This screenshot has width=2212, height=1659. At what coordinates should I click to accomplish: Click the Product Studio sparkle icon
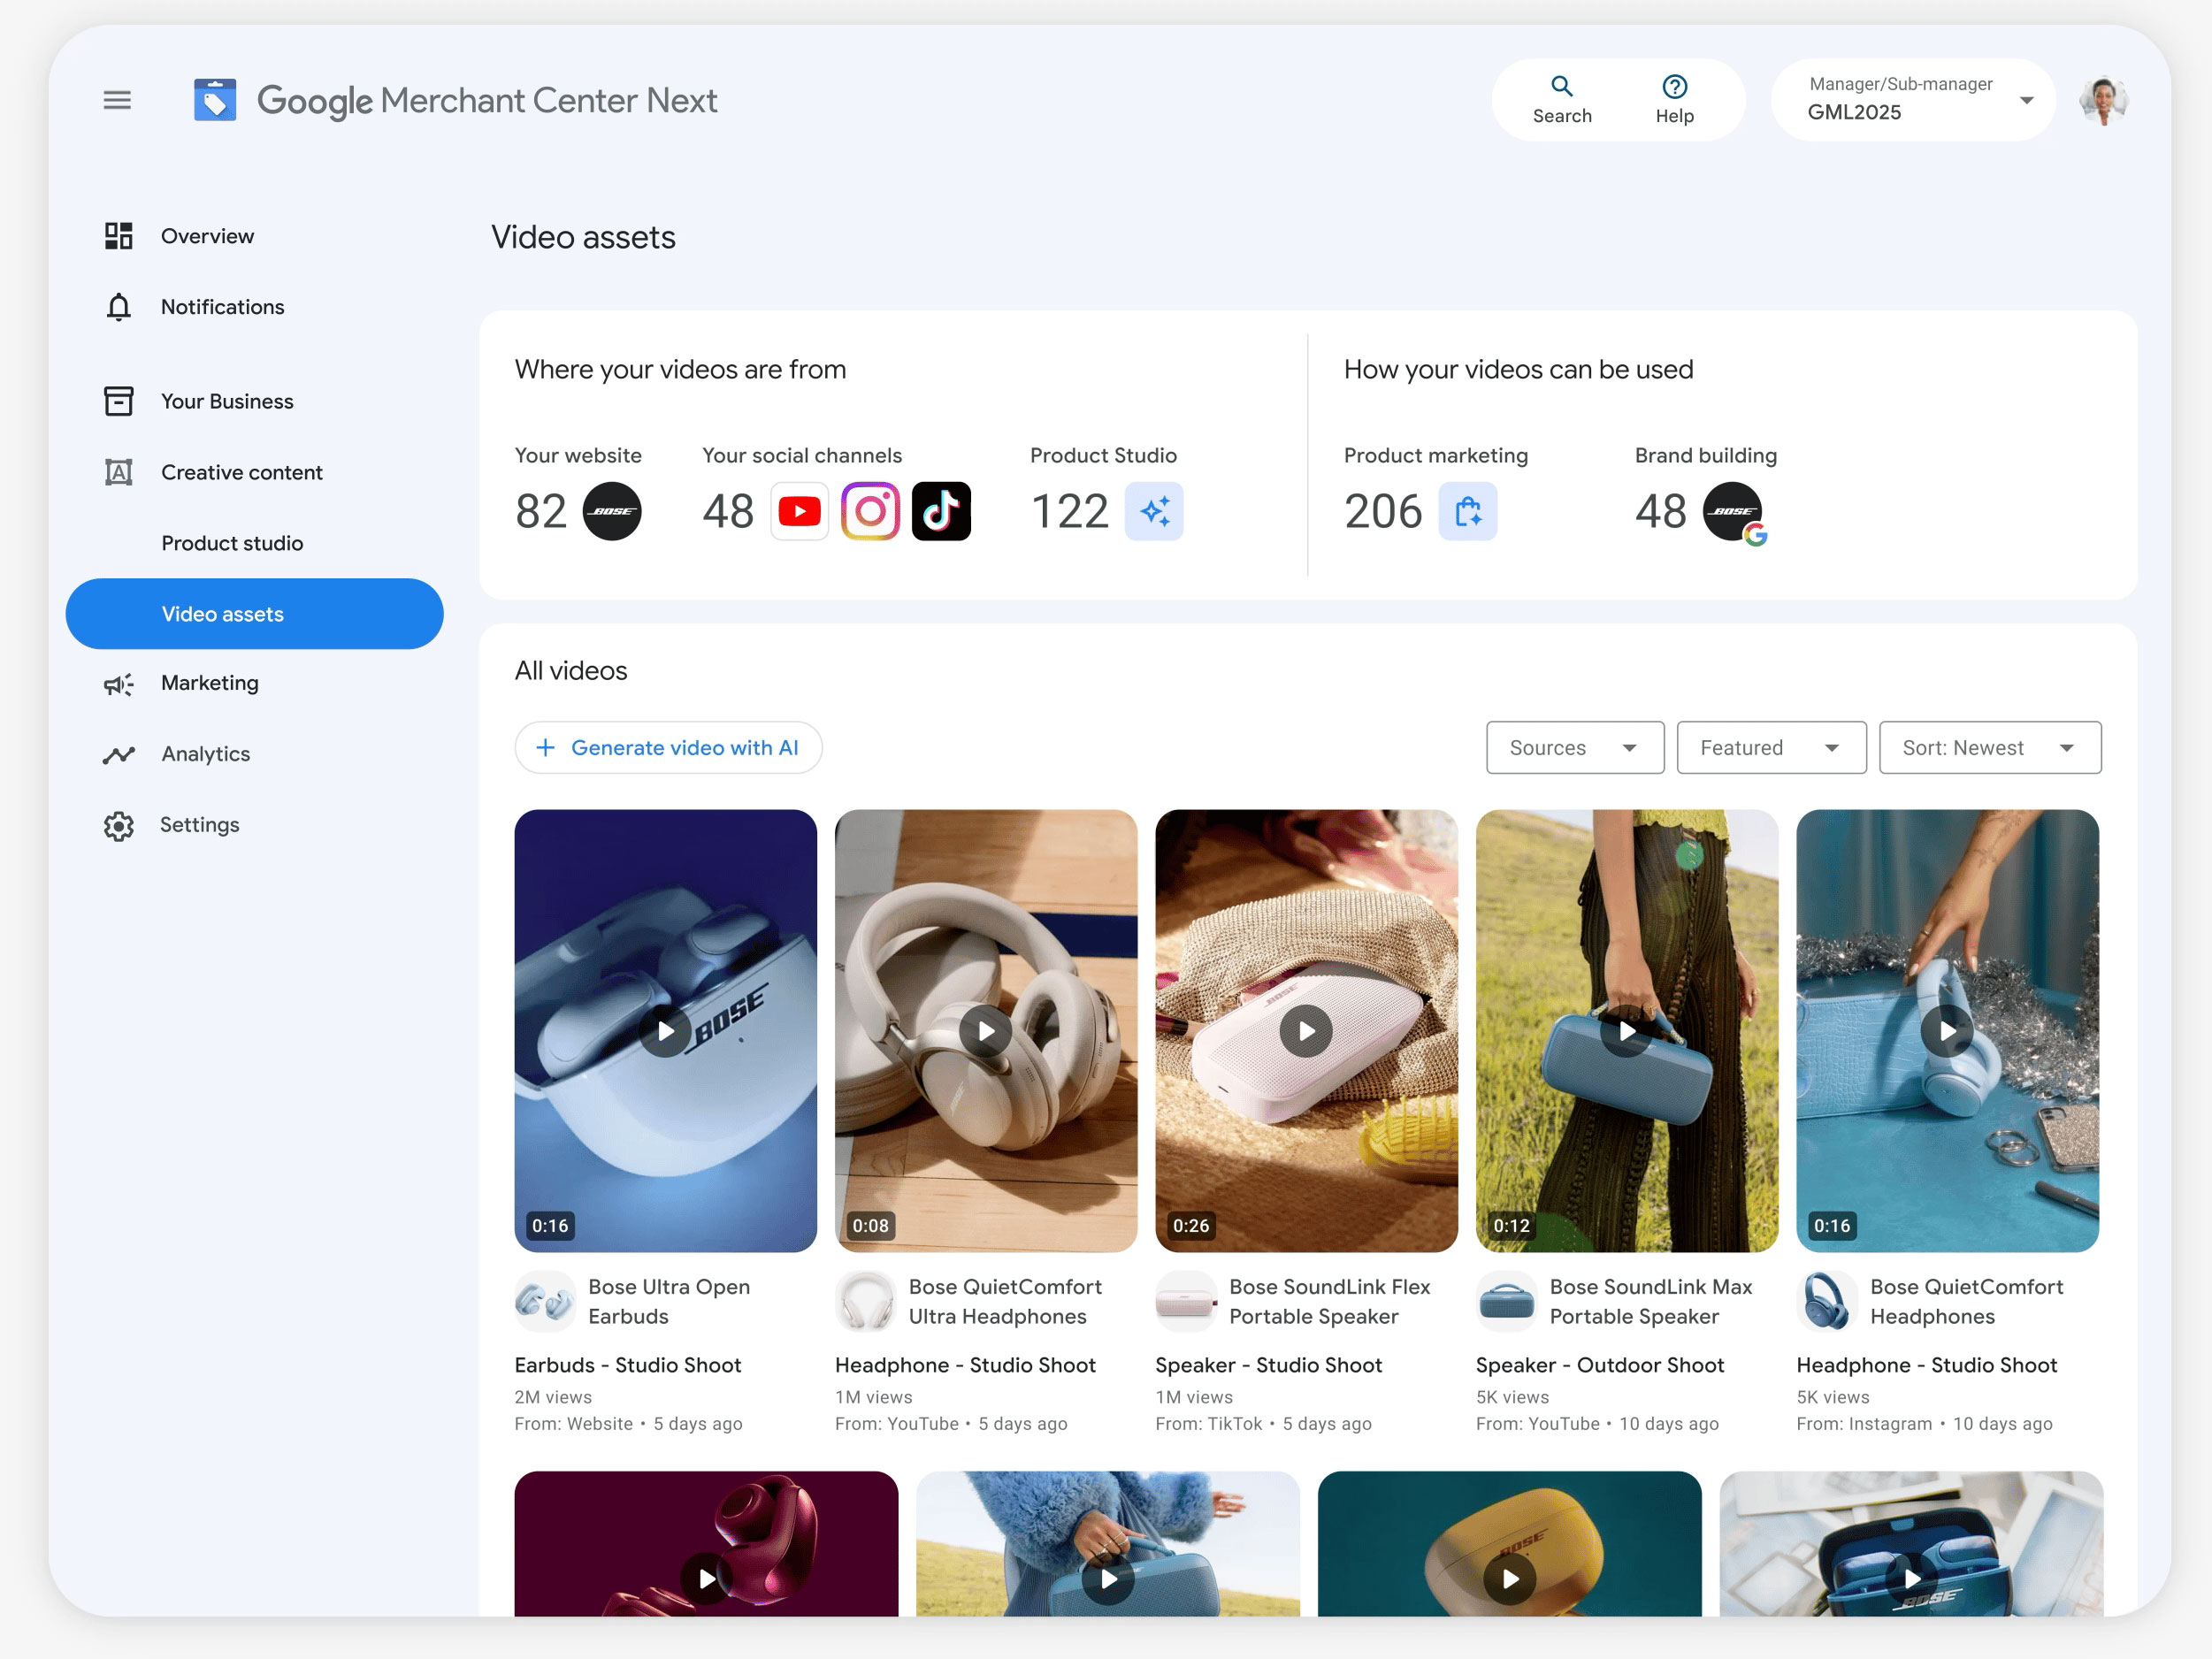(1154, 511)
